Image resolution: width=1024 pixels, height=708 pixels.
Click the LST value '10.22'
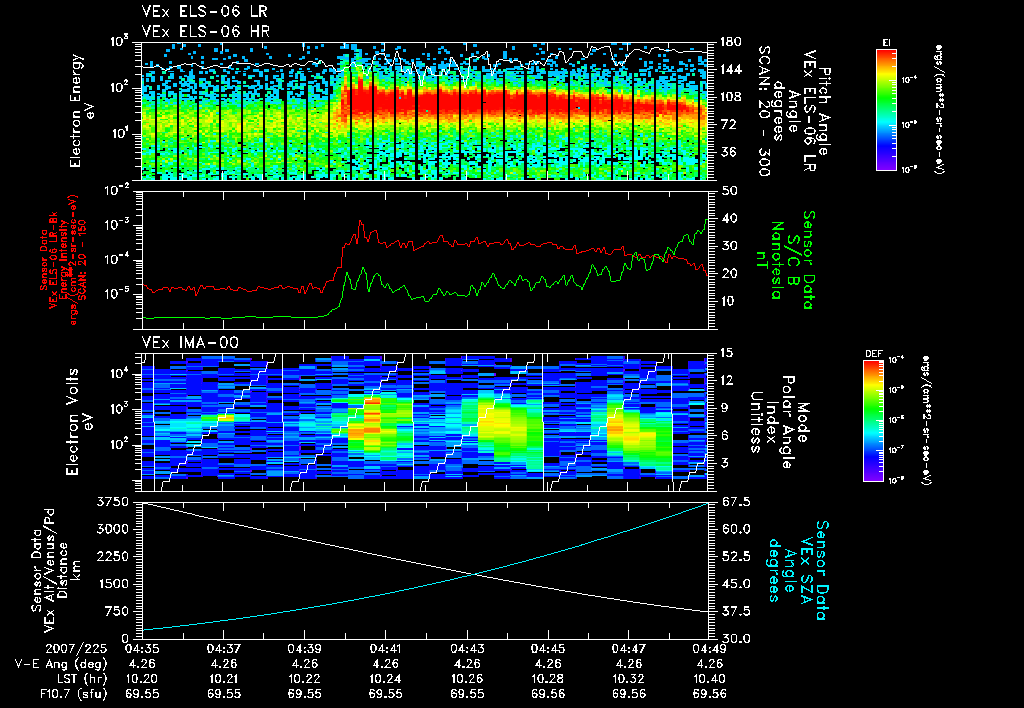304,679
